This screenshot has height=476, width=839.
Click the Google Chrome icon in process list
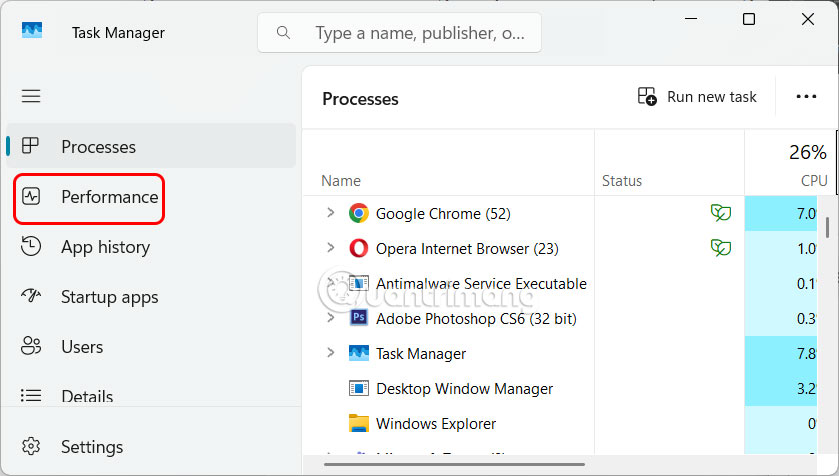[359, 213]
